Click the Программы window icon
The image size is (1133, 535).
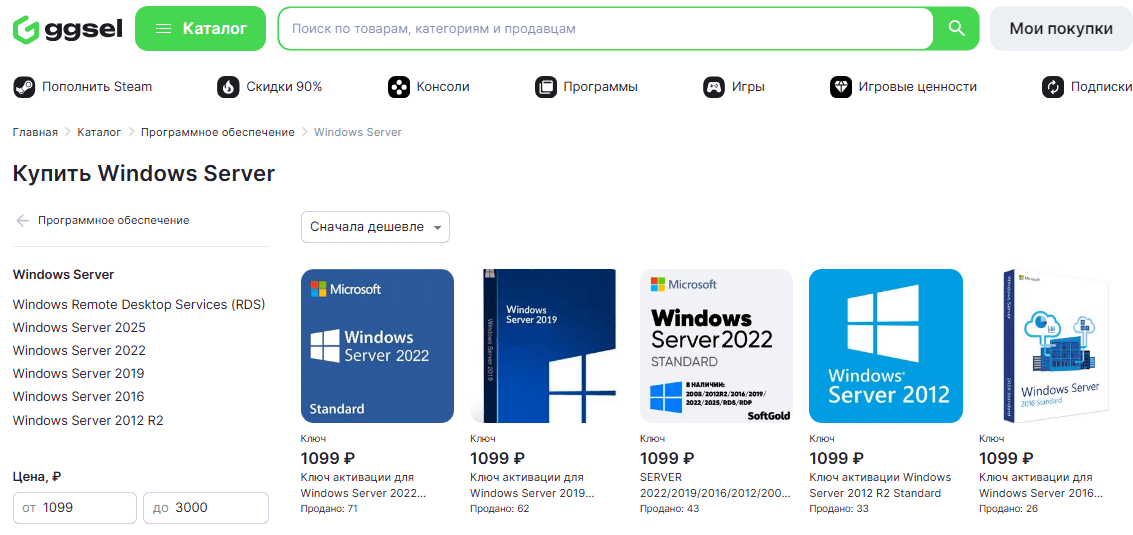point(546,87)
